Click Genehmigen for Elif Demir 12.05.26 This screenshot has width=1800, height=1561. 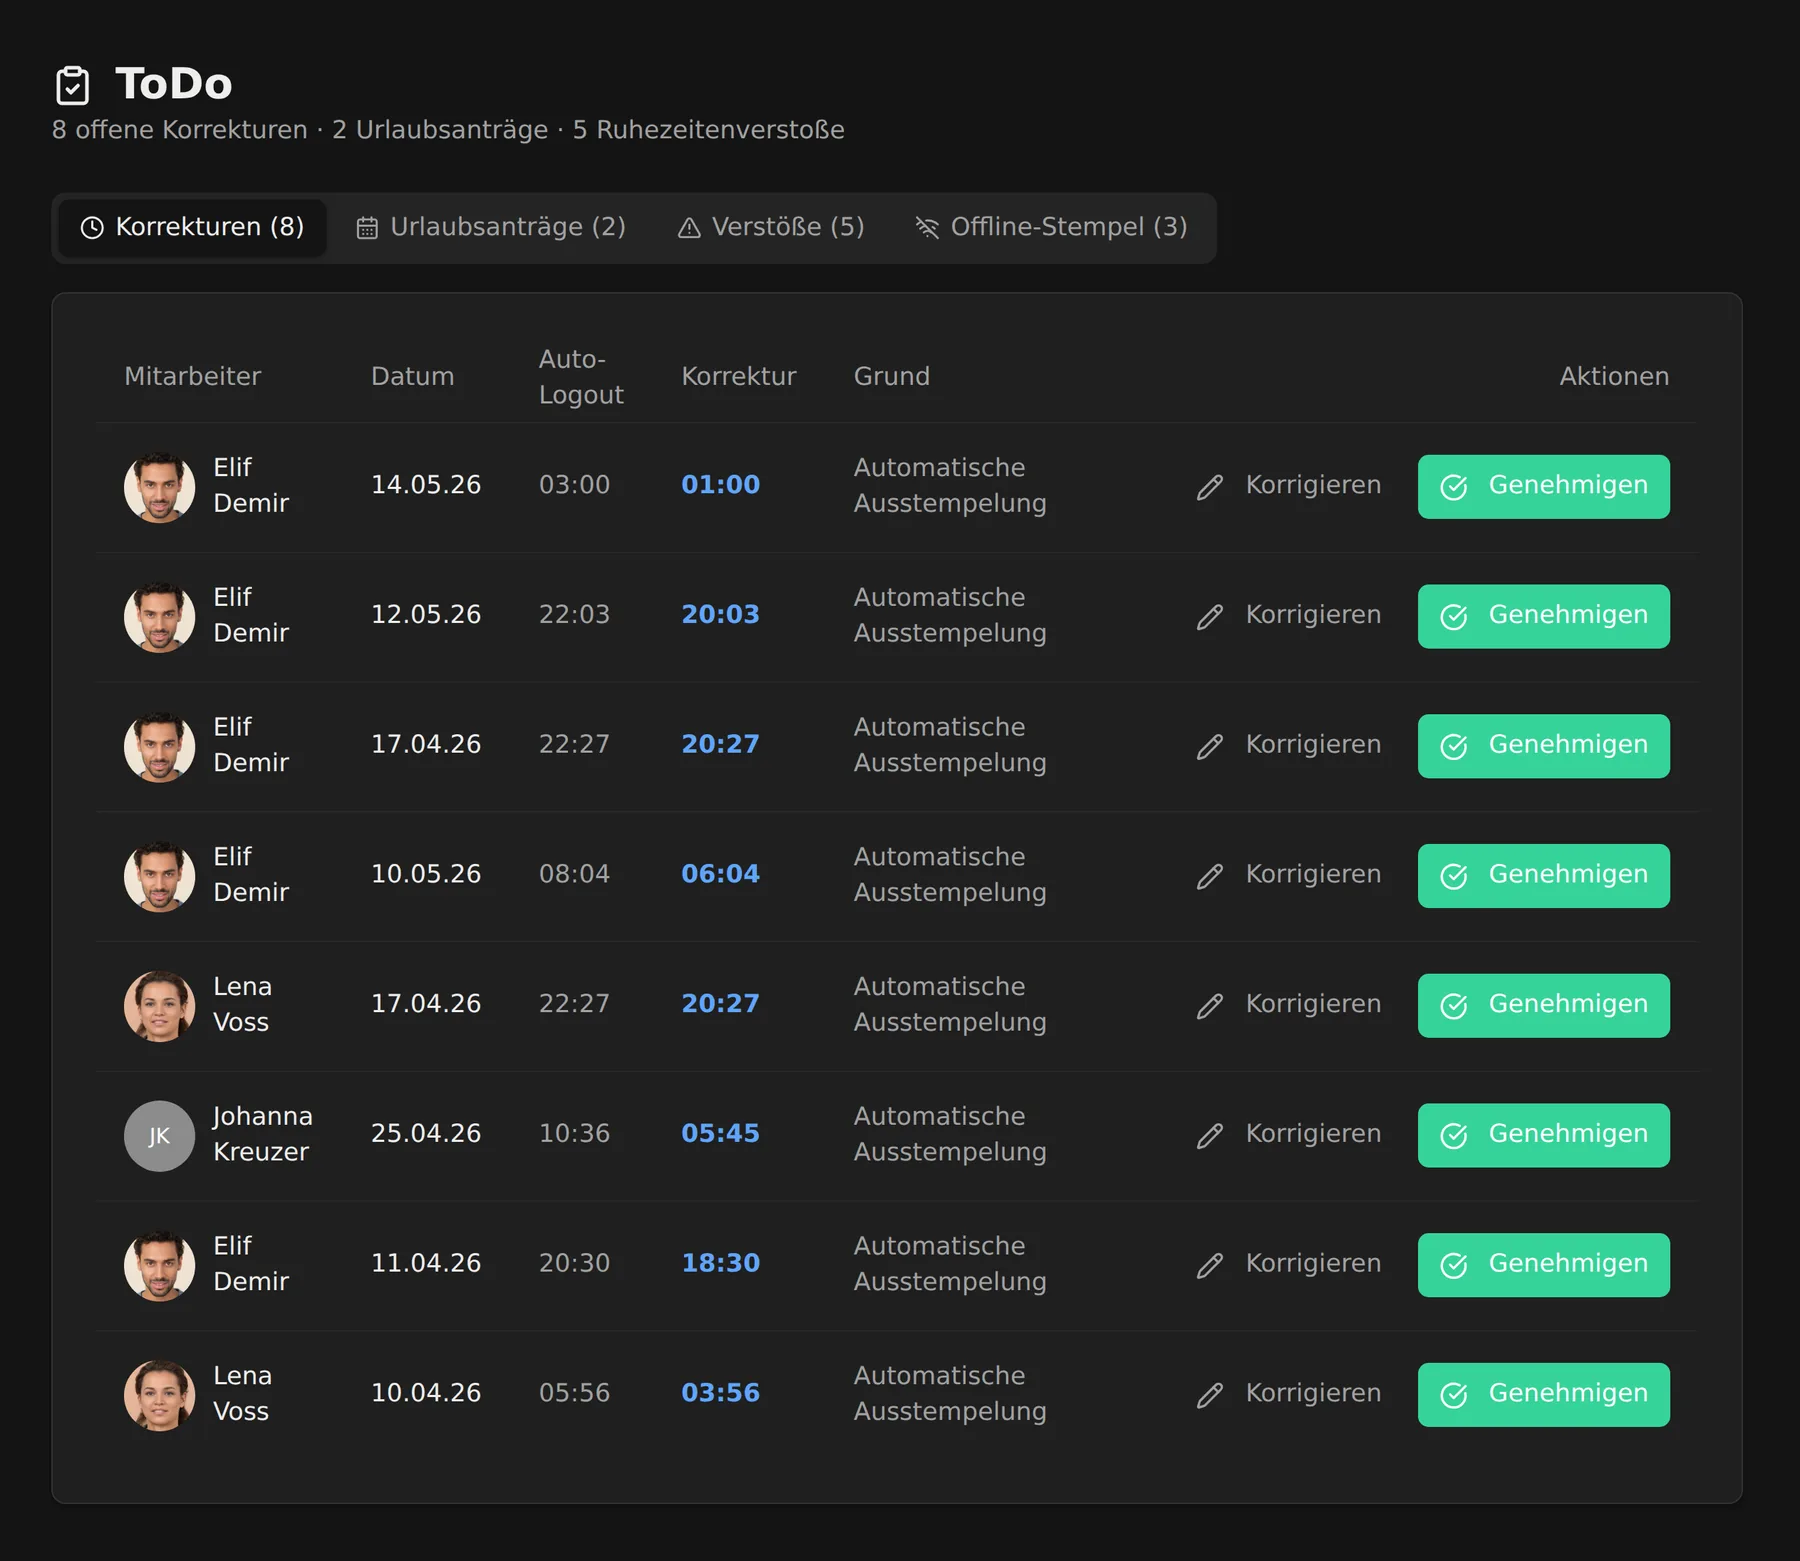click(1543, 617)
